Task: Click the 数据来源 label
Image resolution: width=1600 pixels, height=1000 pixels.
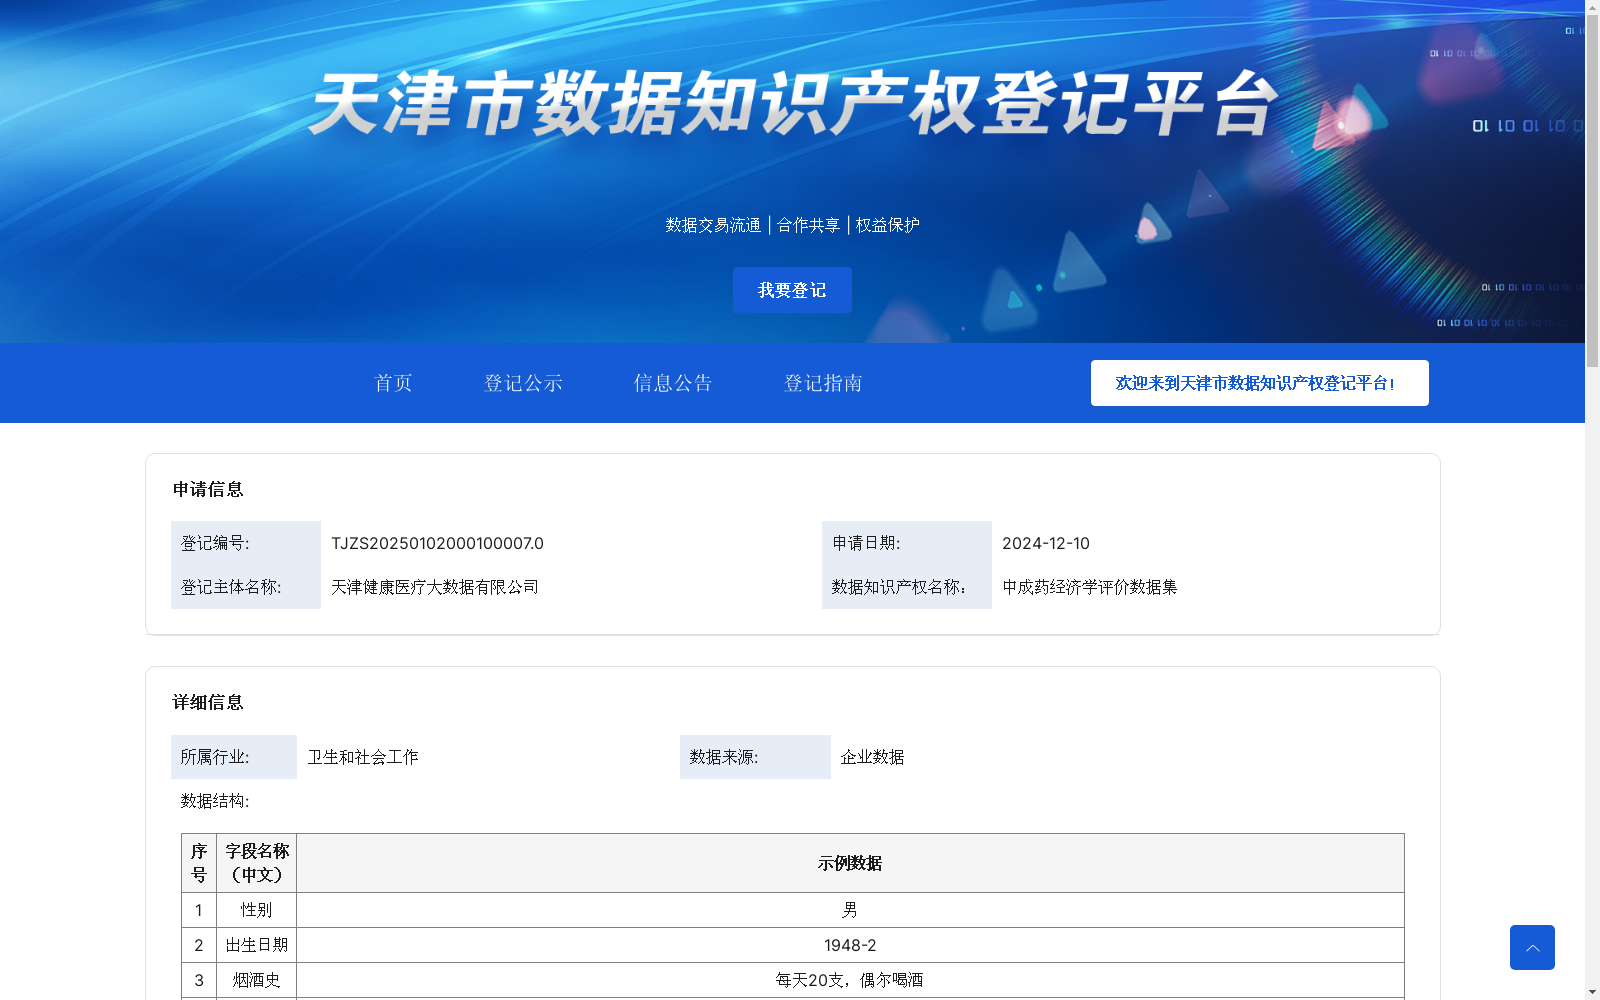Action: coord(723,757)
